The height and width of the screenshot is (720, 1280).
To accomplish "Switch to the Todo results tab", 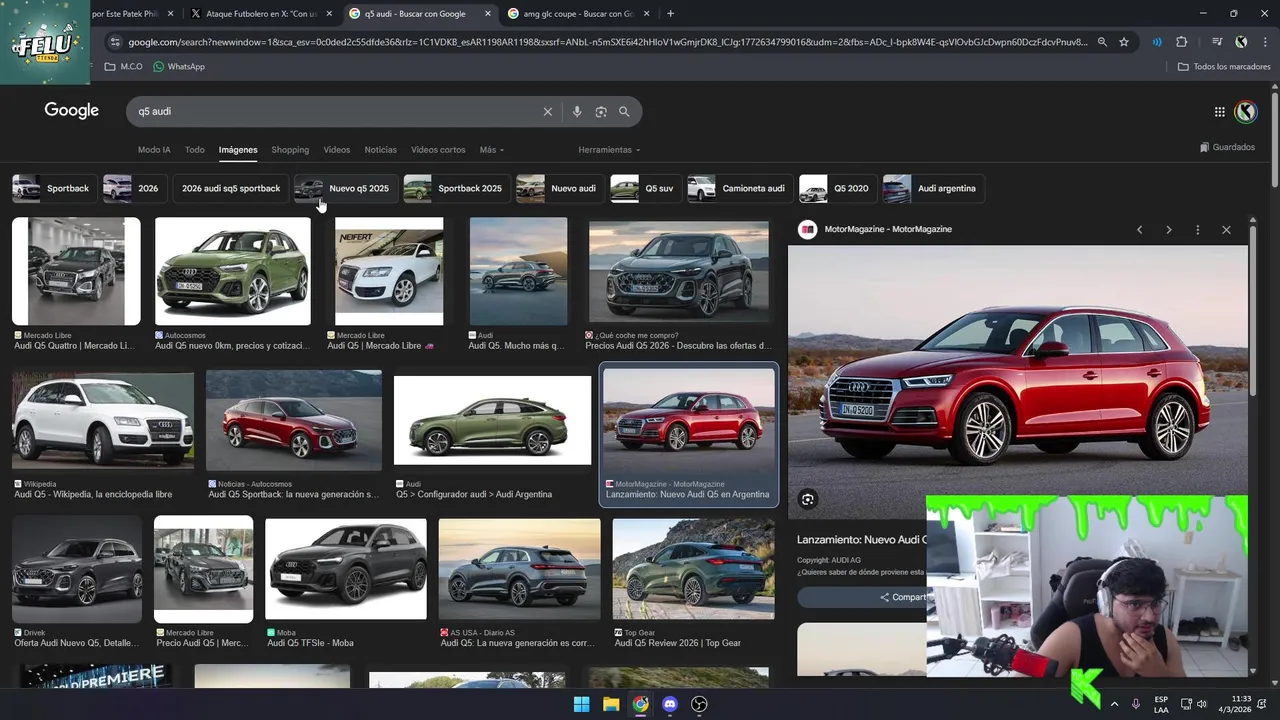I will tap(195, 150).
